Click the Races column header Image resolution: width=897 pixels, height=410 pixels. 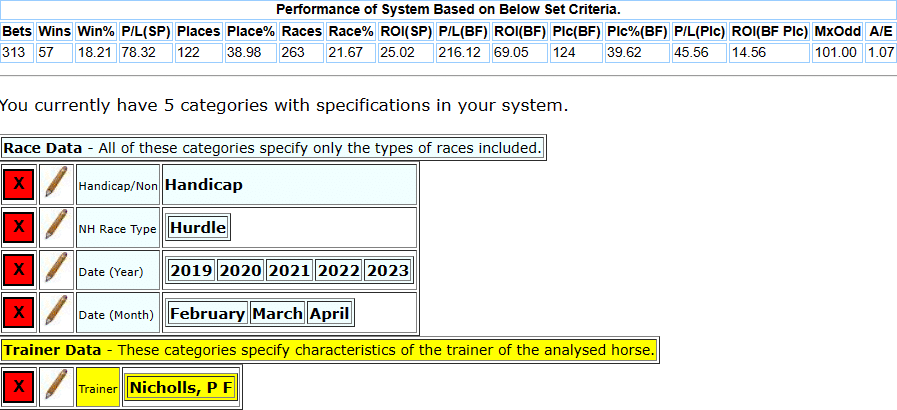point(302,31)
